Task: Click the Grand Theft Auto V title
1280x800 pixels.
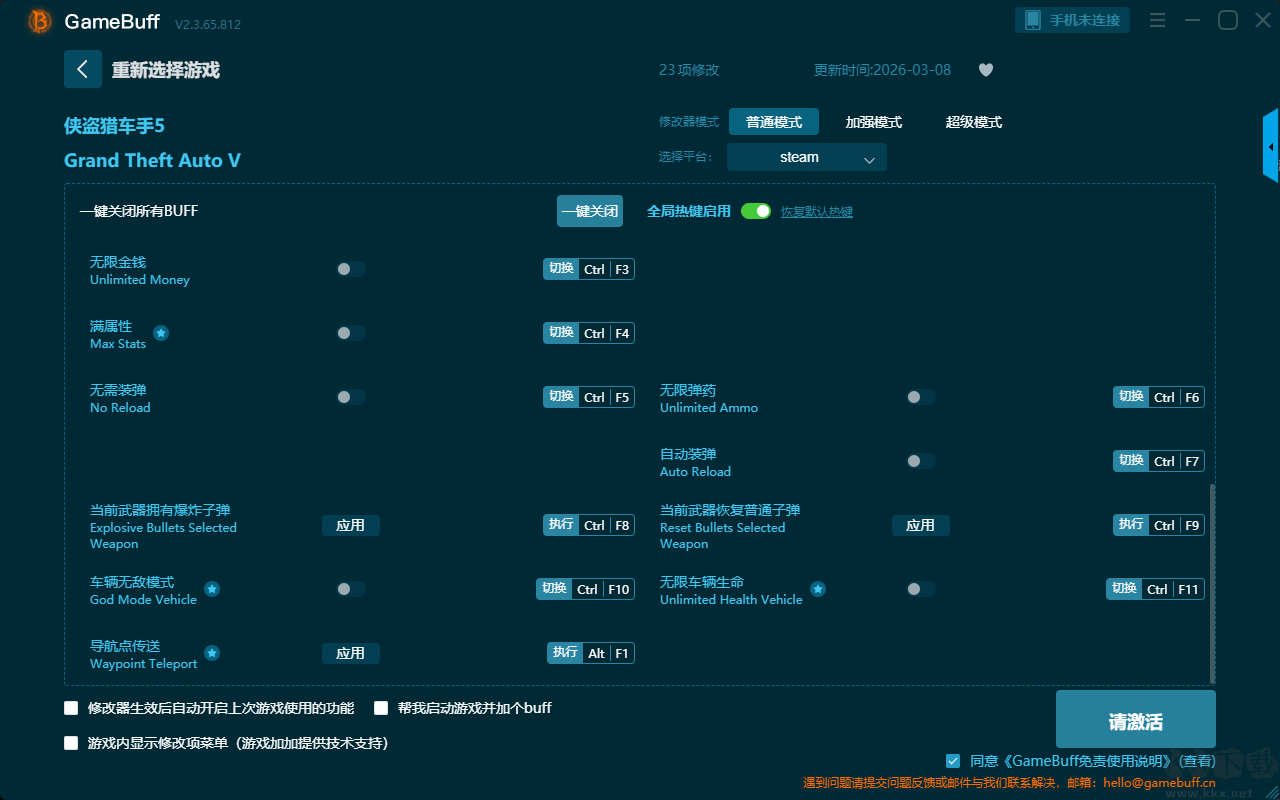Action: pyautogui.click(x=152, y=161)
